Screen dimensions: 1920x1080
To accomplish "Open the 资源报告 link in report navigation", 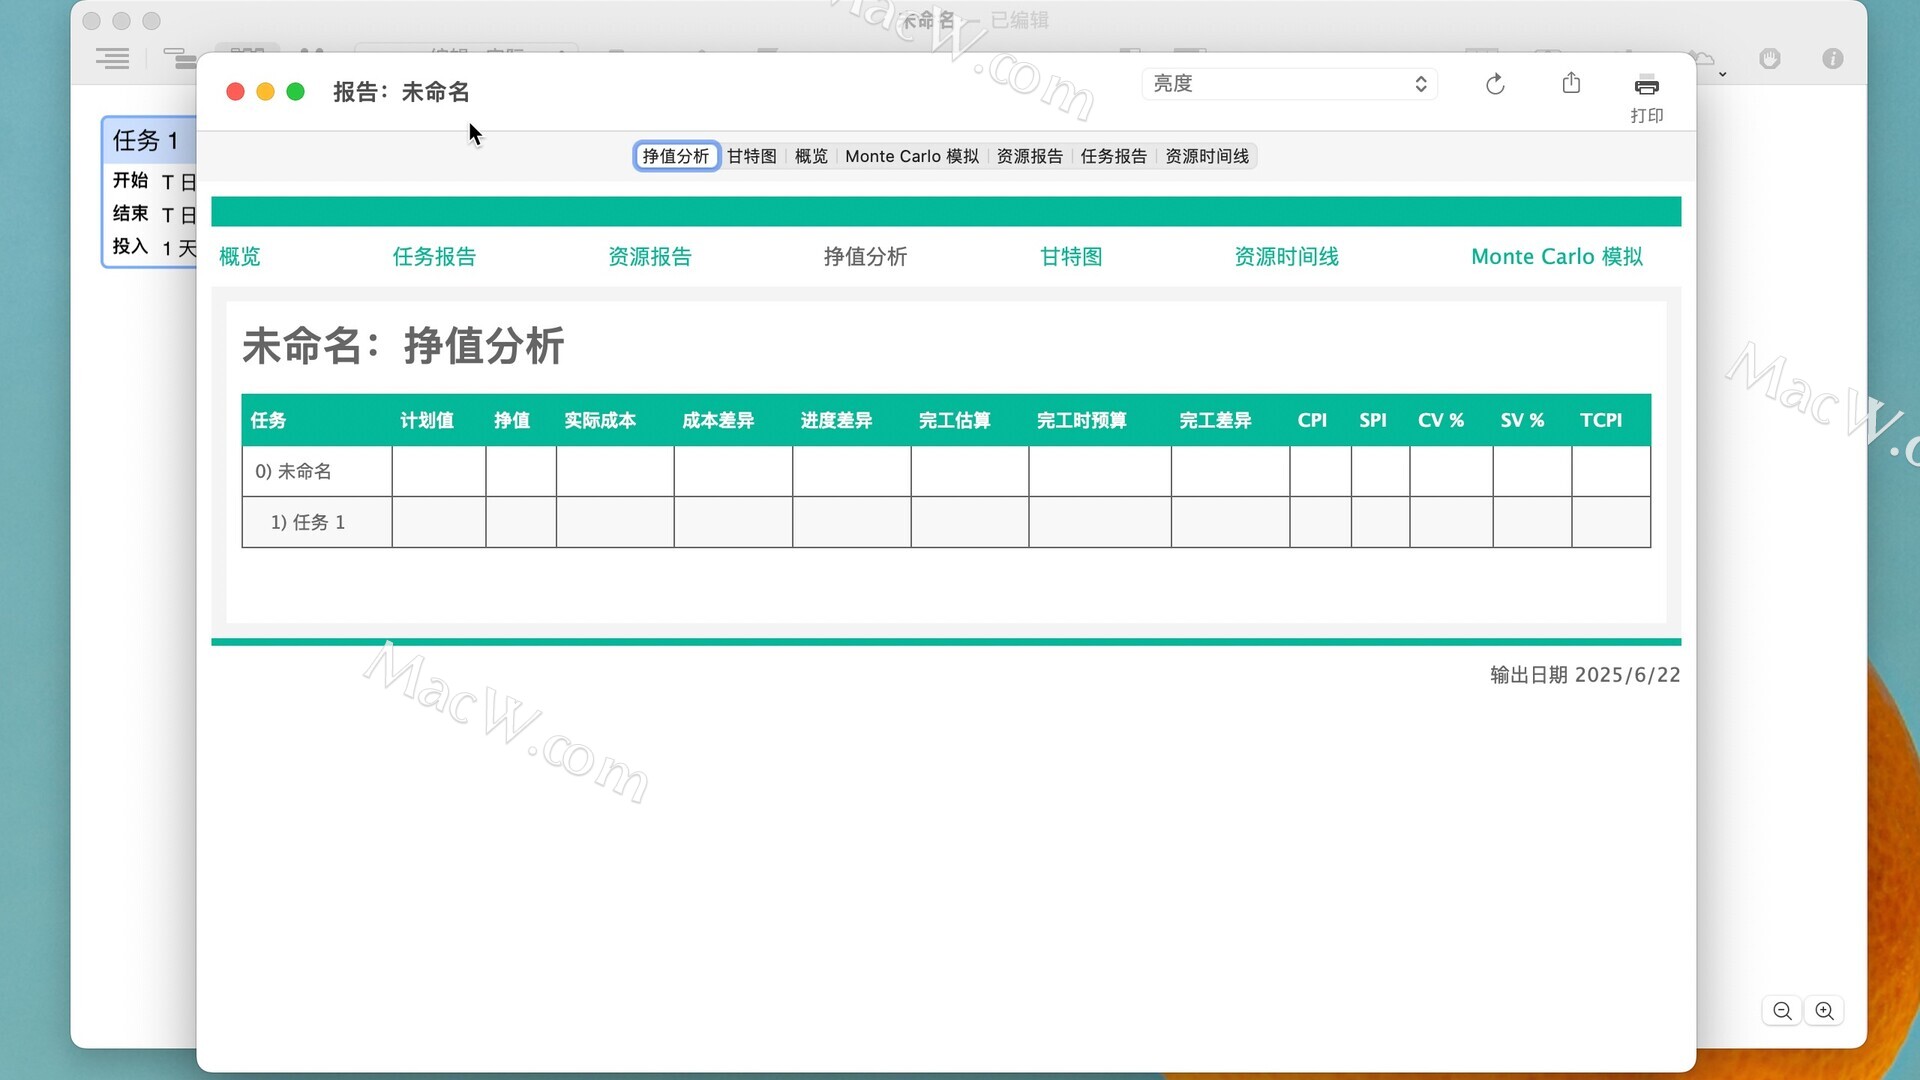I will coord(650,257).
